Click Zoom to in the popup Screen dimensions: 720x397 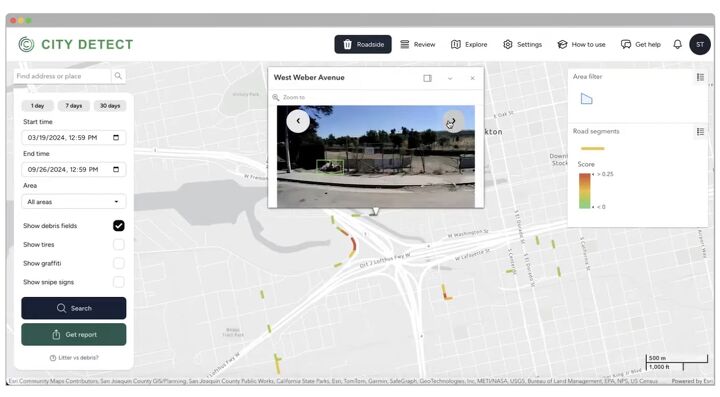click(289, 97)
